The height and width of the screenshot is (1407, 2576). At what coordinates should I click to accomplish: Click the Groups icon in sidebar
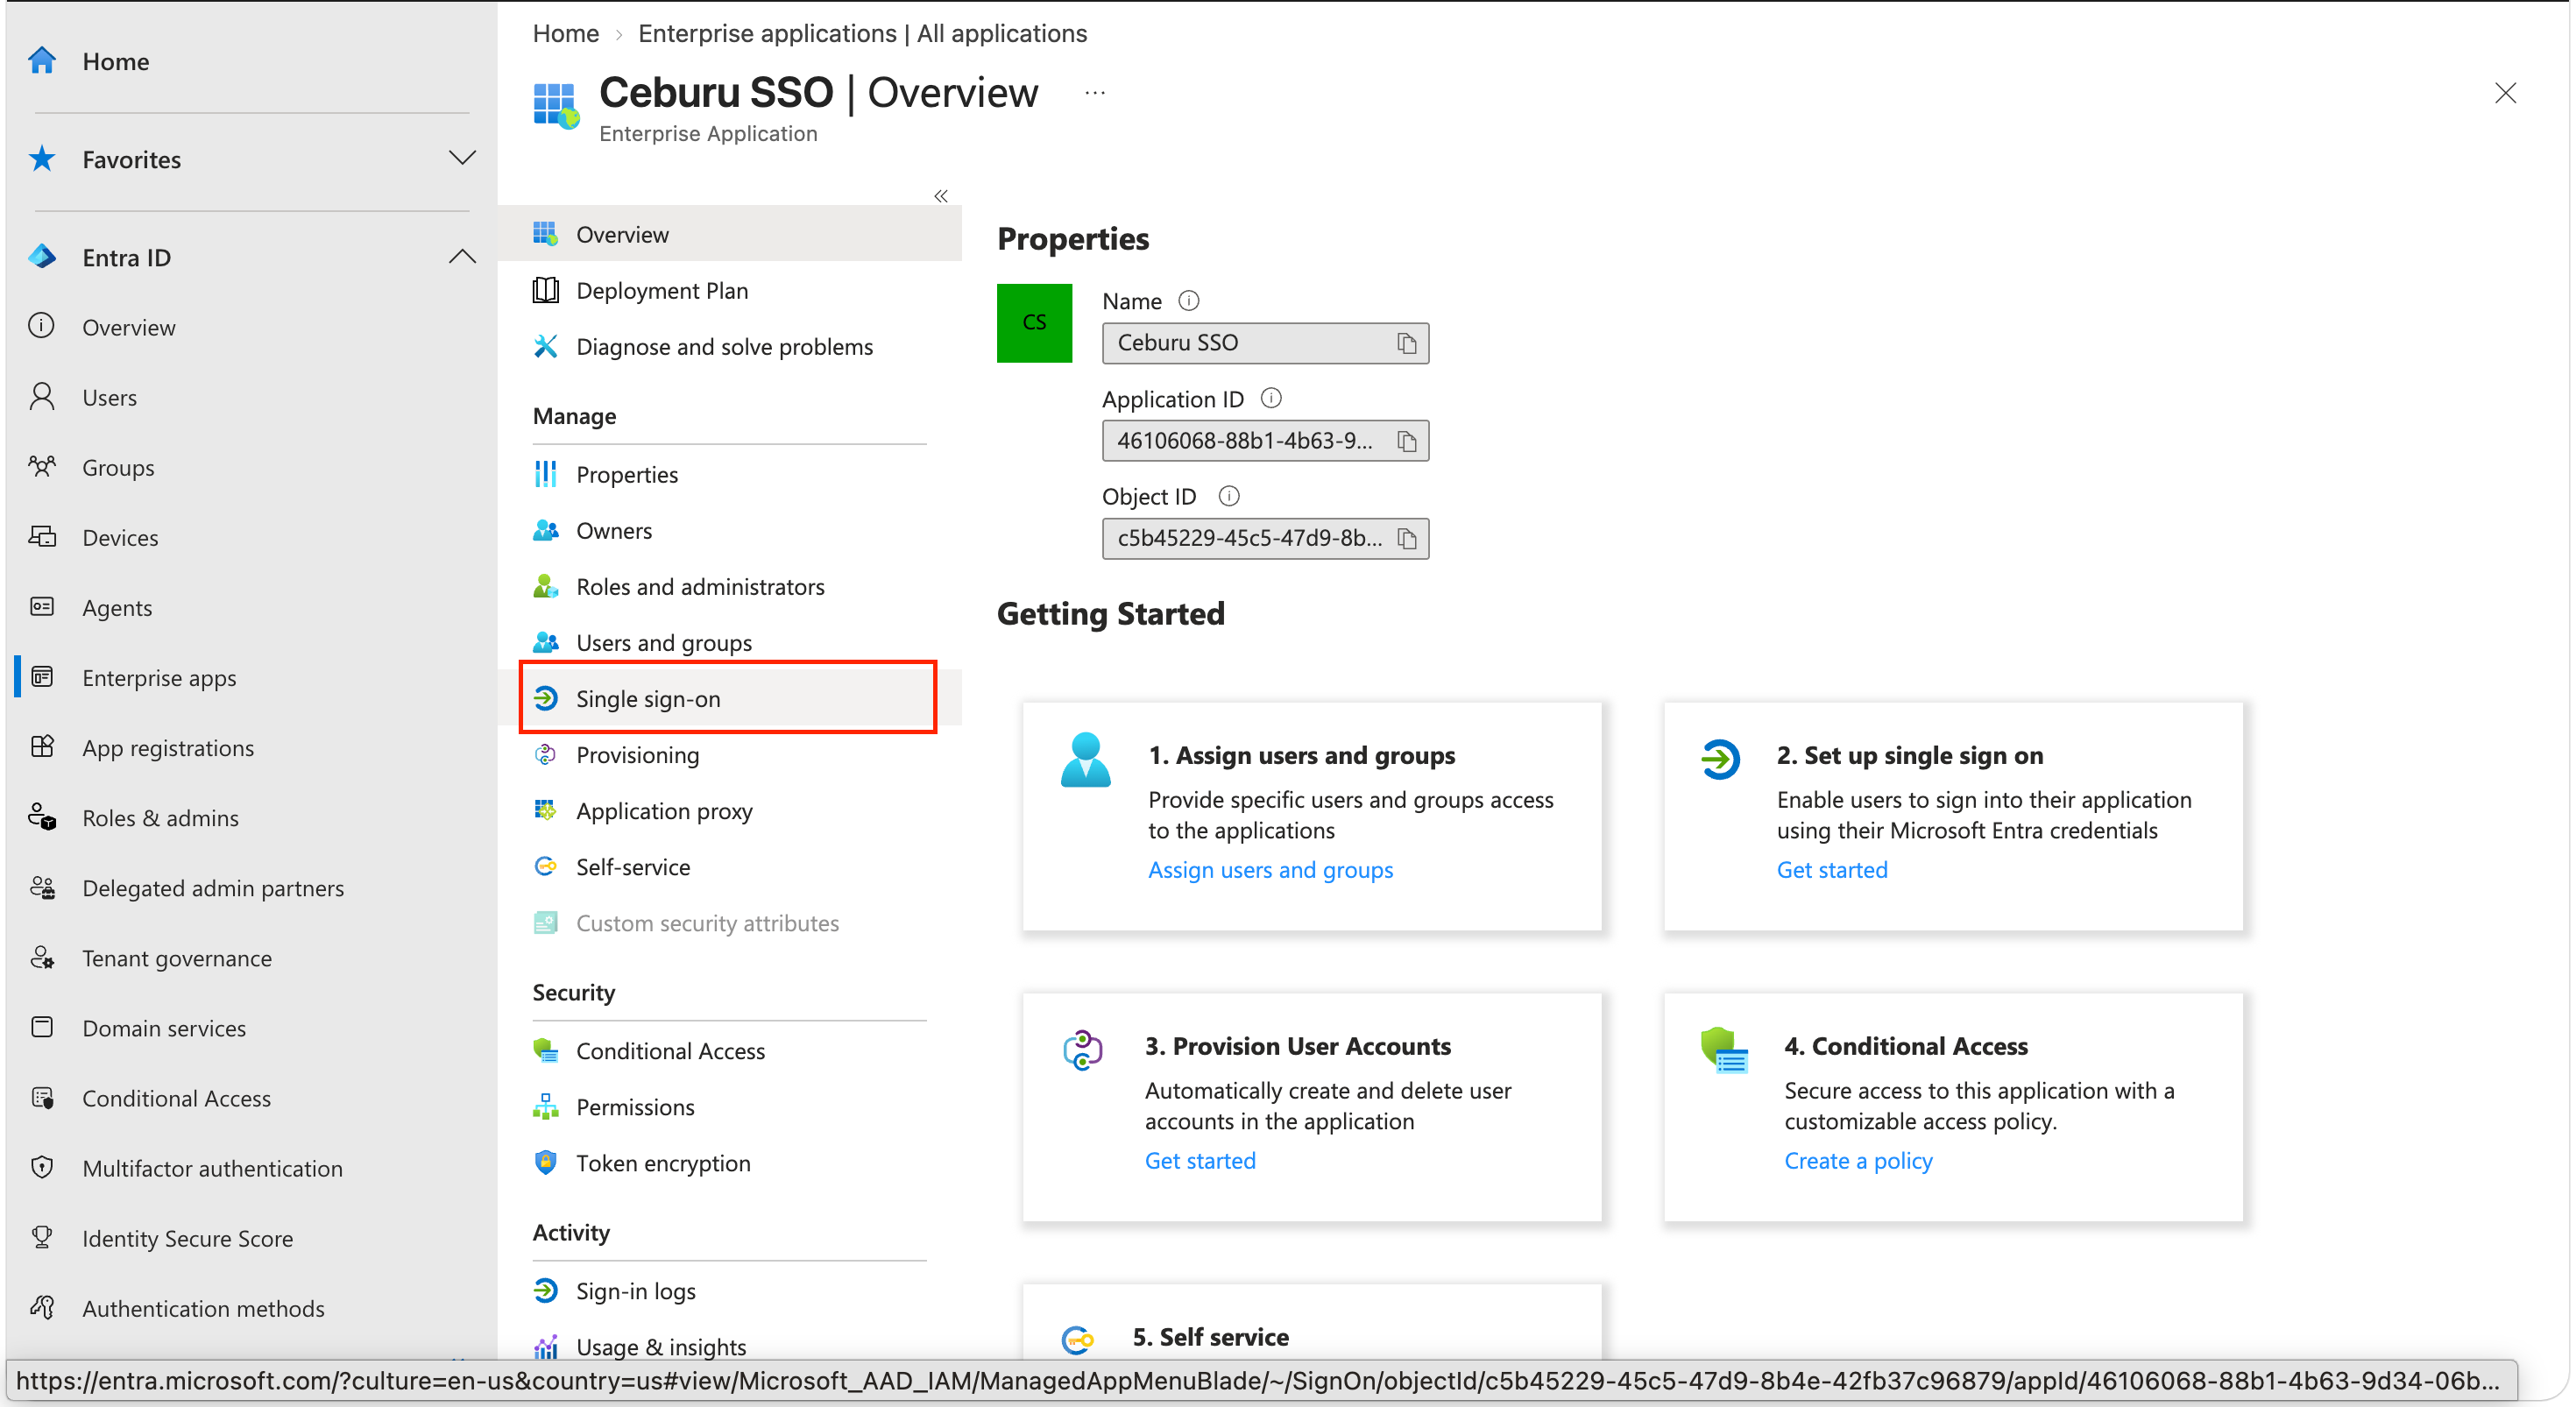pos(42,467)
